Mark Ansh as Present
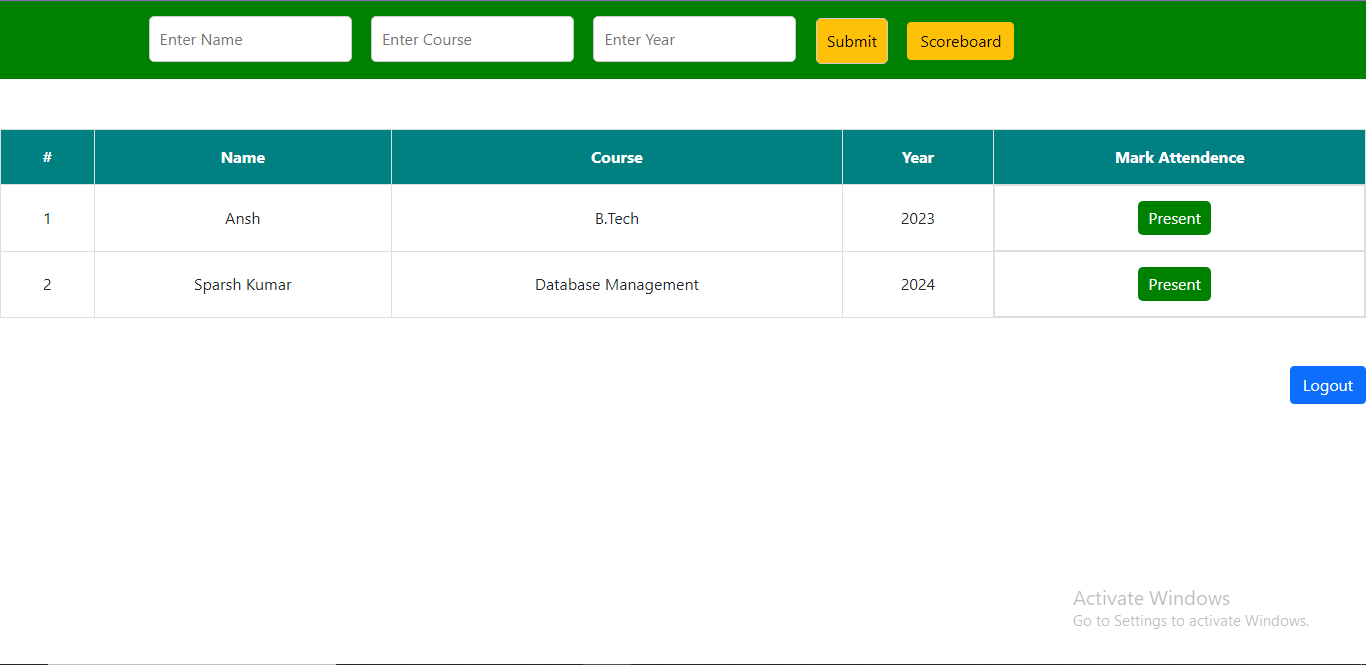The image size is (1366, 665). (x=1174, y=218)
